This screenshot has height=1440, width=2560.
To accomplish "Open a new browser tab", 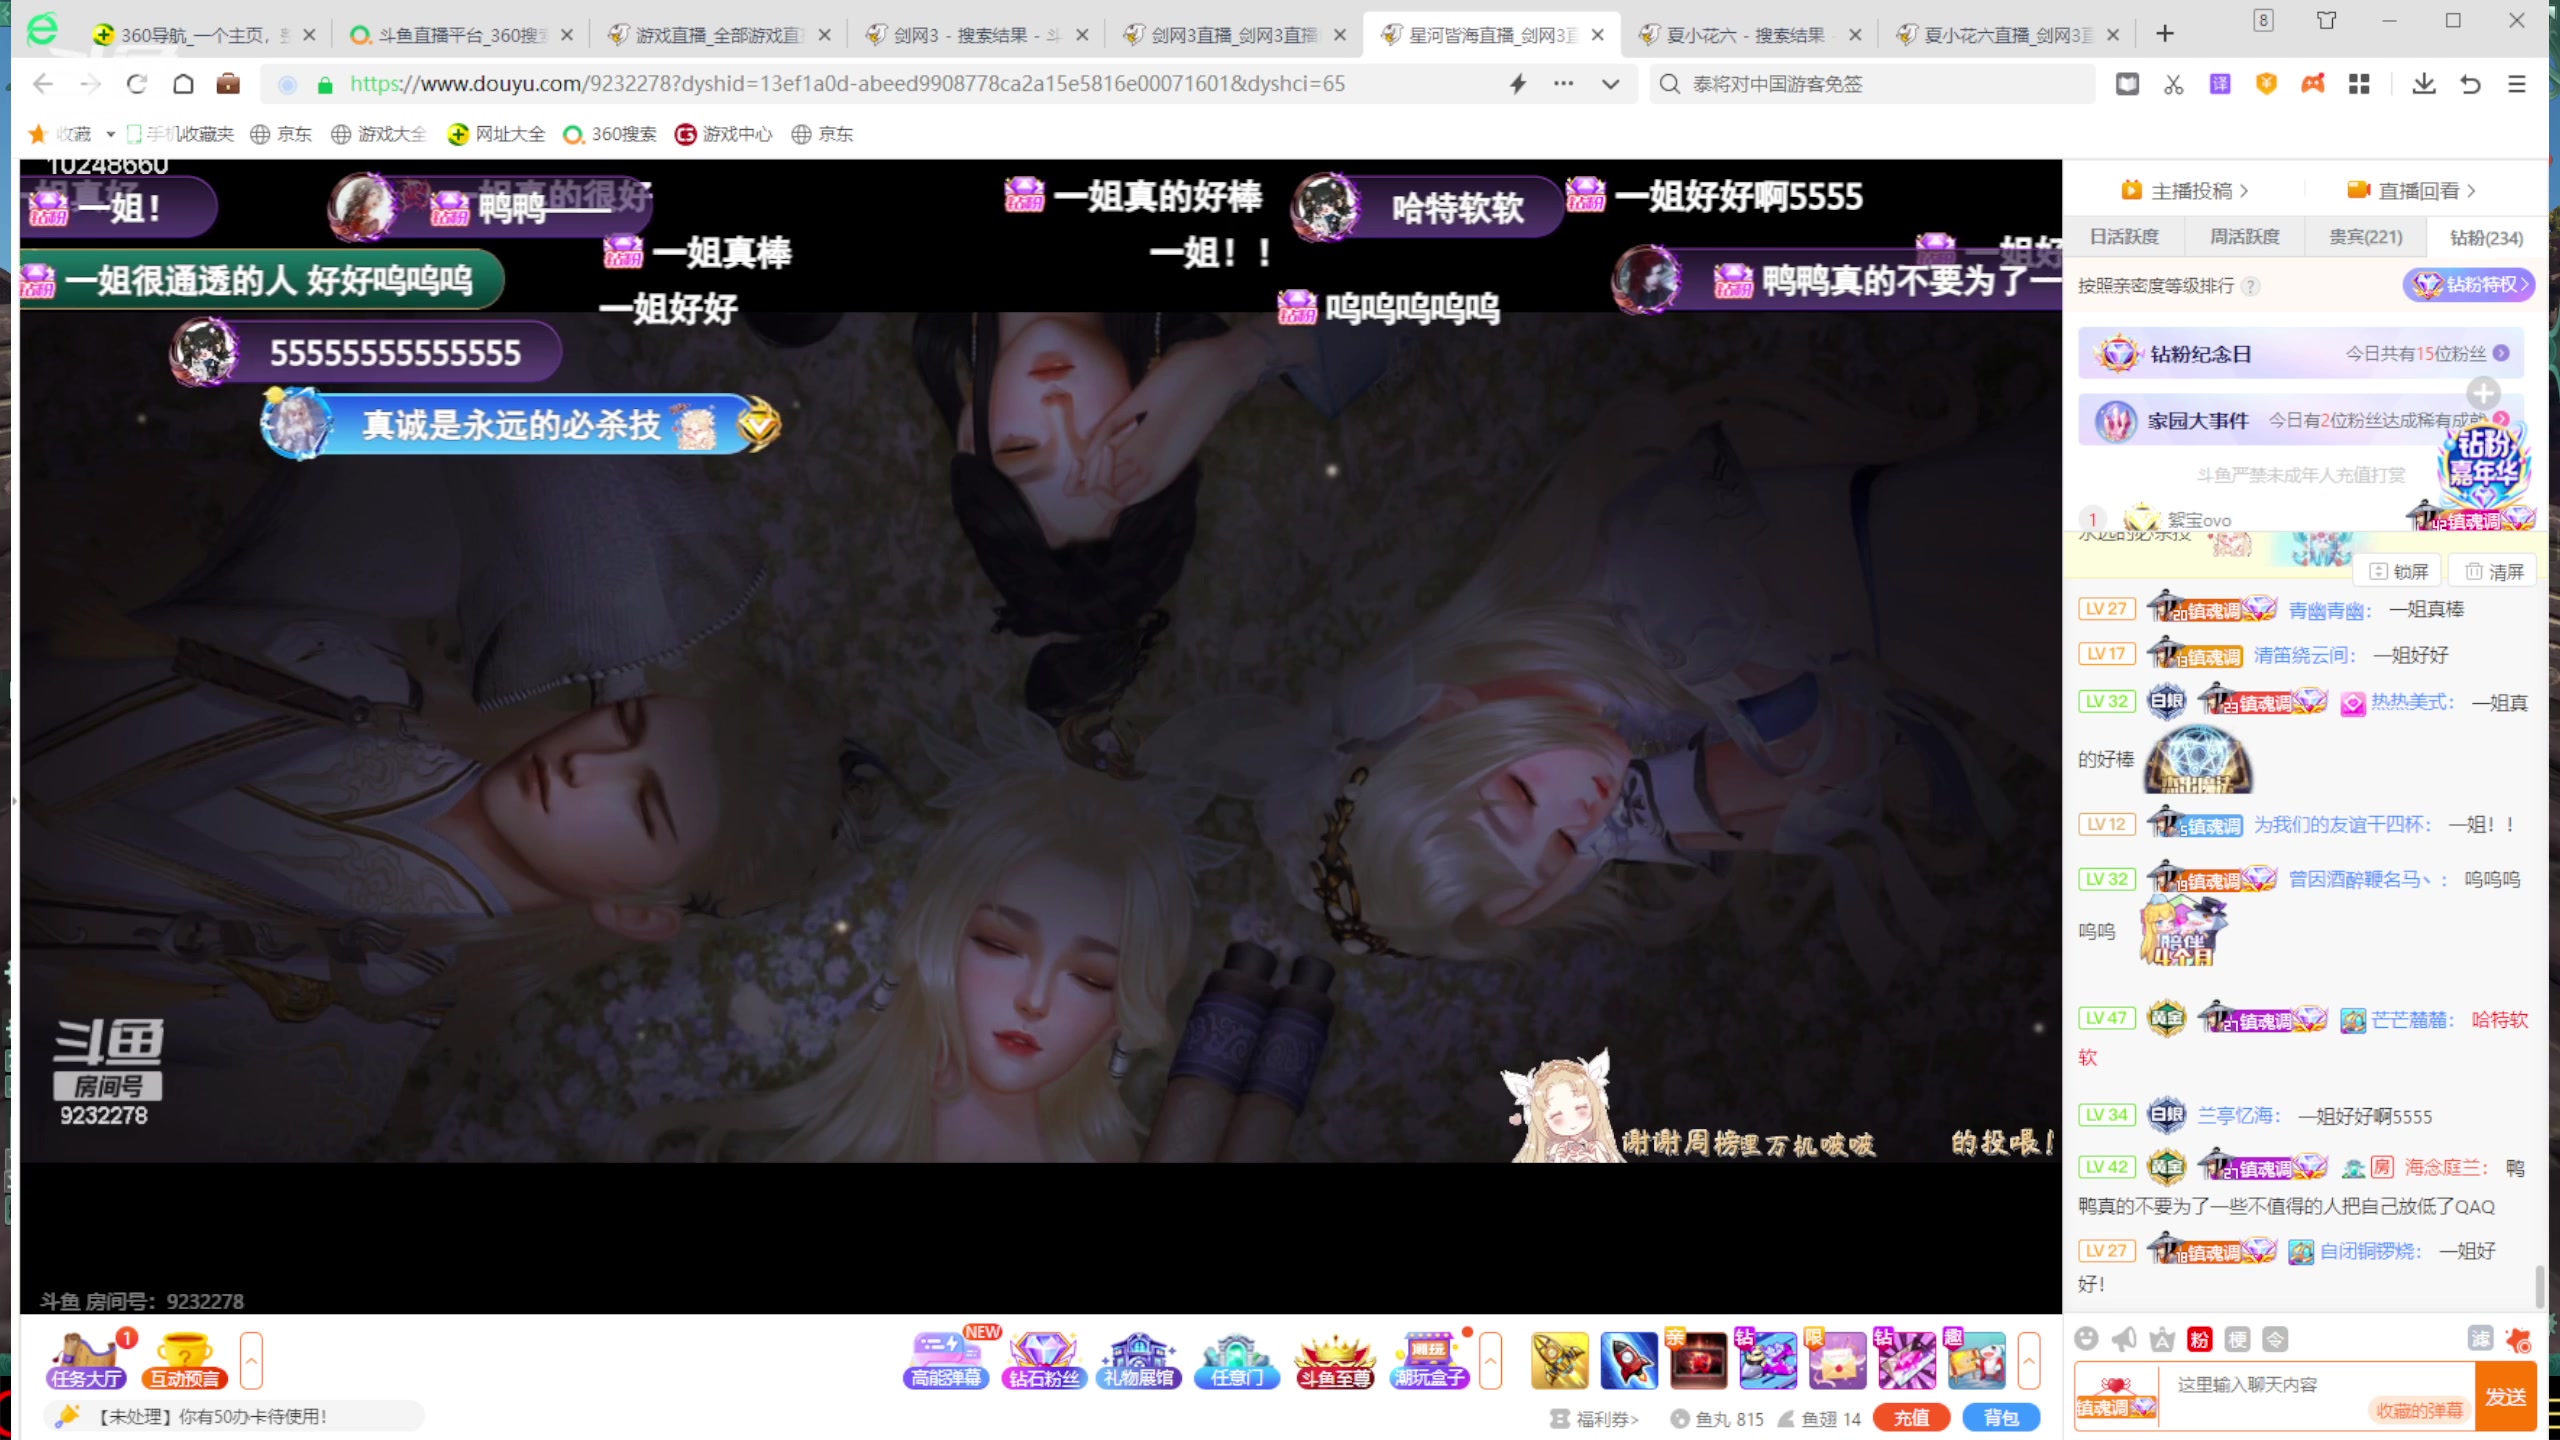I will pyautogui.click(x=2165, y=34).
